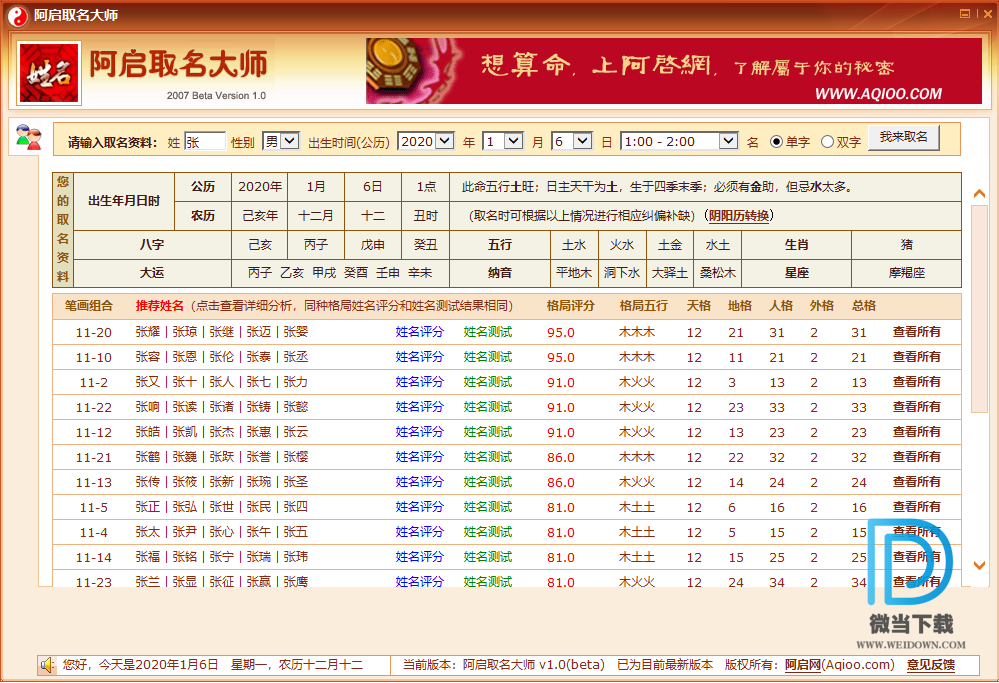This screenshot has width=999, height=683.
Task: Click the surname 姓 input field
Action: [205, 141]
